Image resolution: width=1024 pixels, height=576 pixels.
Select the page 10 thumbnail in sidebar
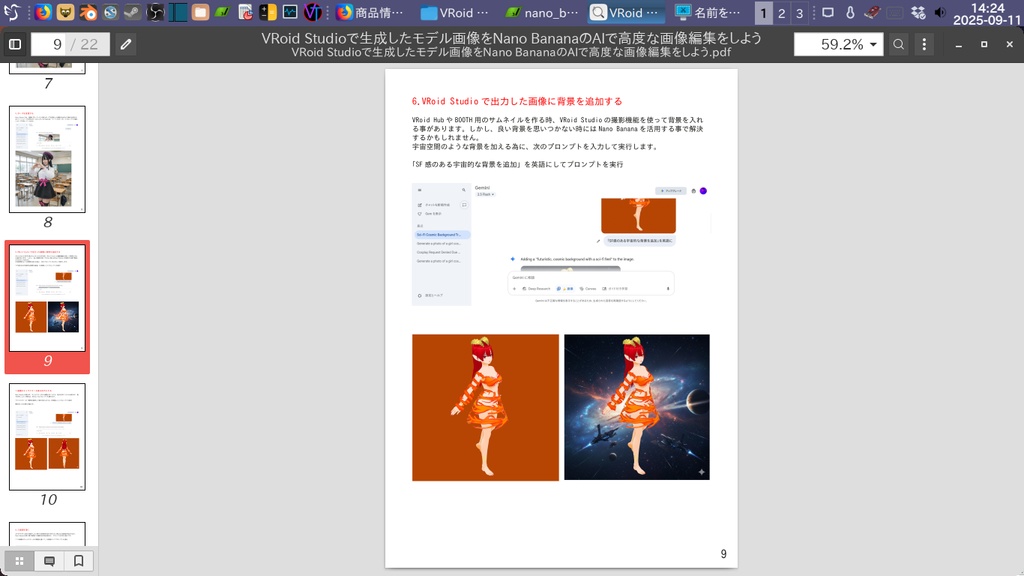pyautogui.click(x=47, y=437)
